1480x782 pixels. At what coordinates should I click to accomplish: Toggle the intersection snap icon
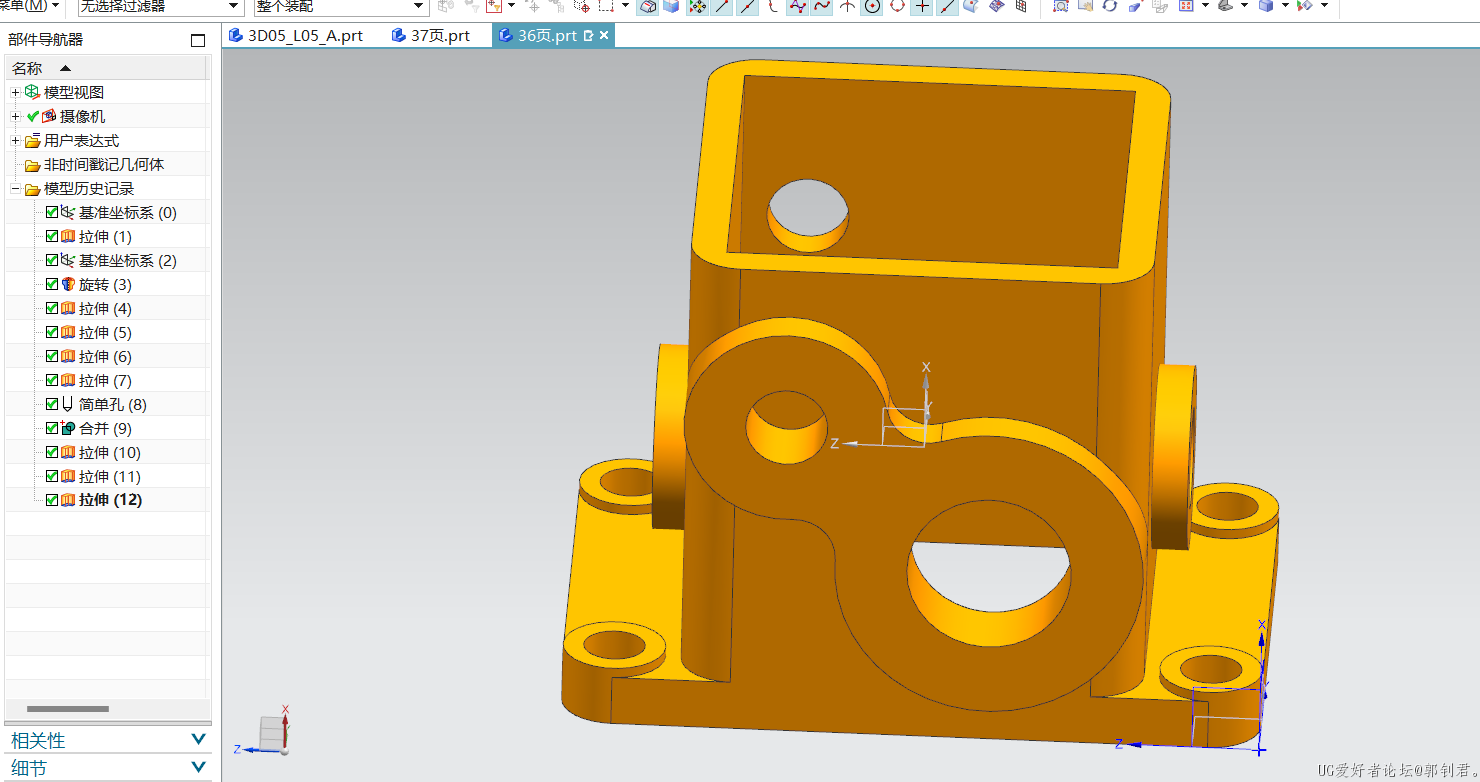pyautogui.click(x=847, y=5)
